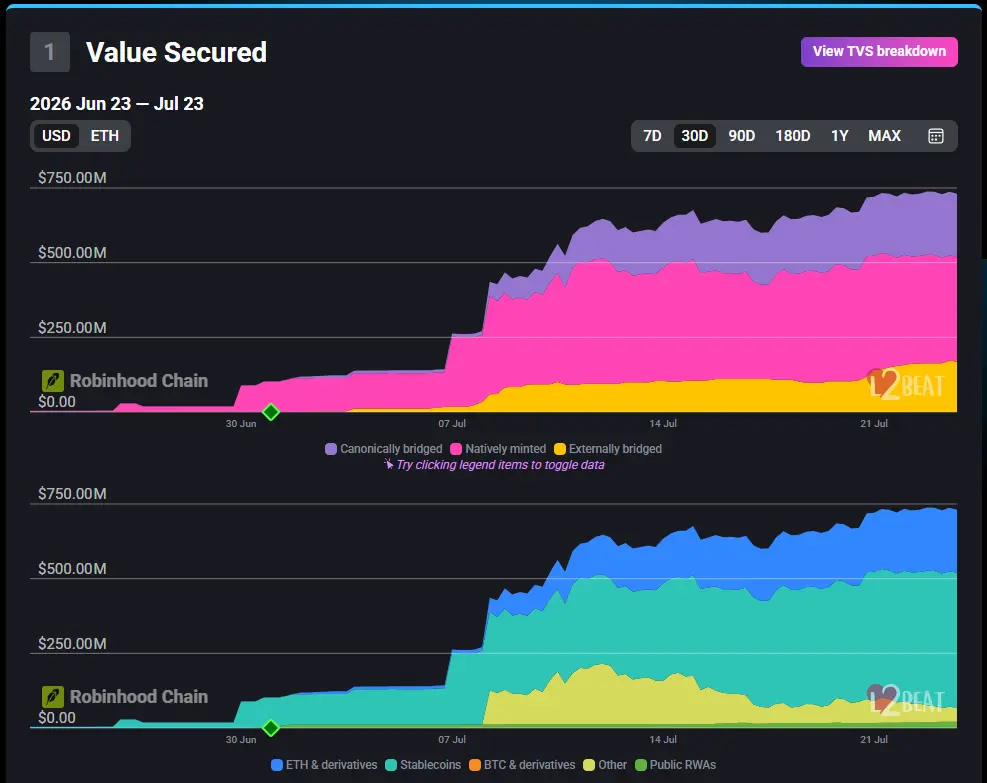Image resolution: width=987 pixels, height=783 pixels.
Task: Click the upper chart $750.00M axis label
Action: click(72, 177)
